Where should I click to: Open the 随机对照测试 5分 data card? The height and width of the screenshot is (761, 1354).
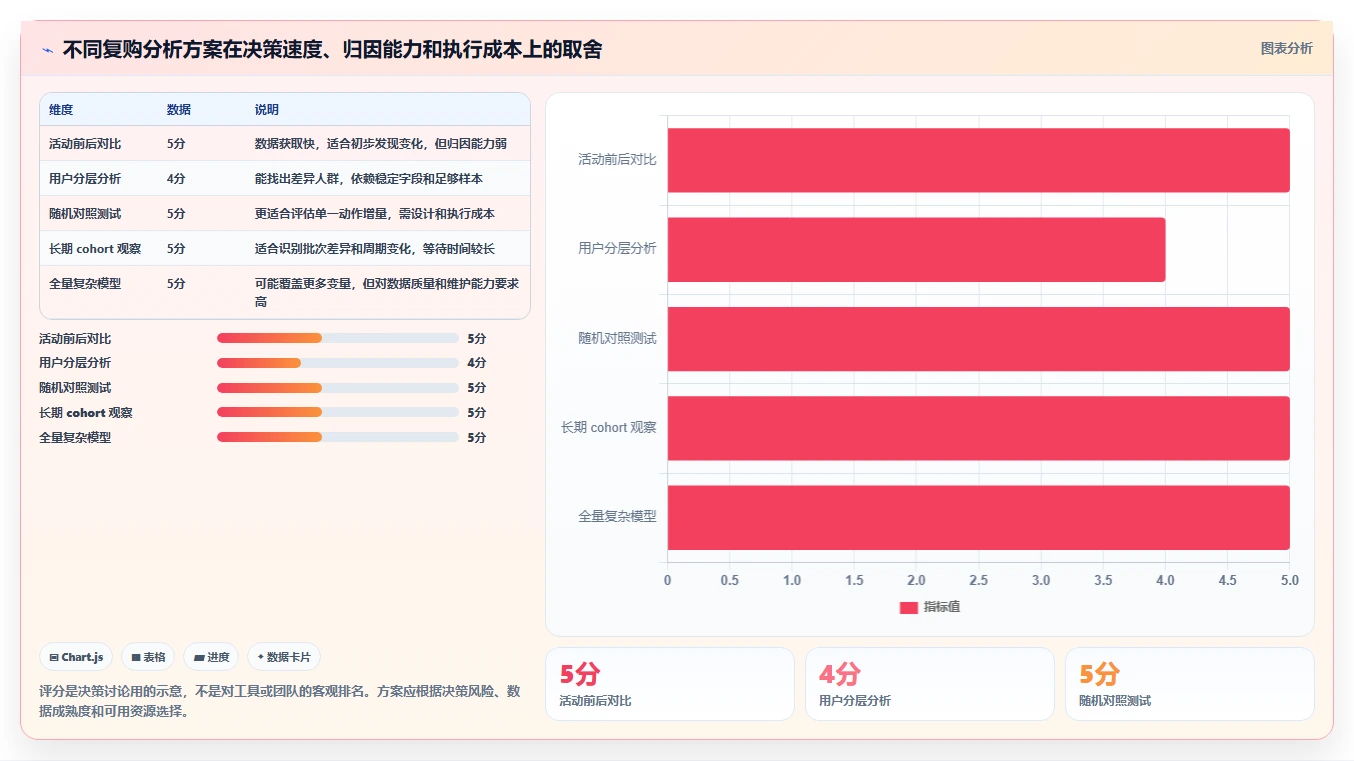tap(1190, 684)
